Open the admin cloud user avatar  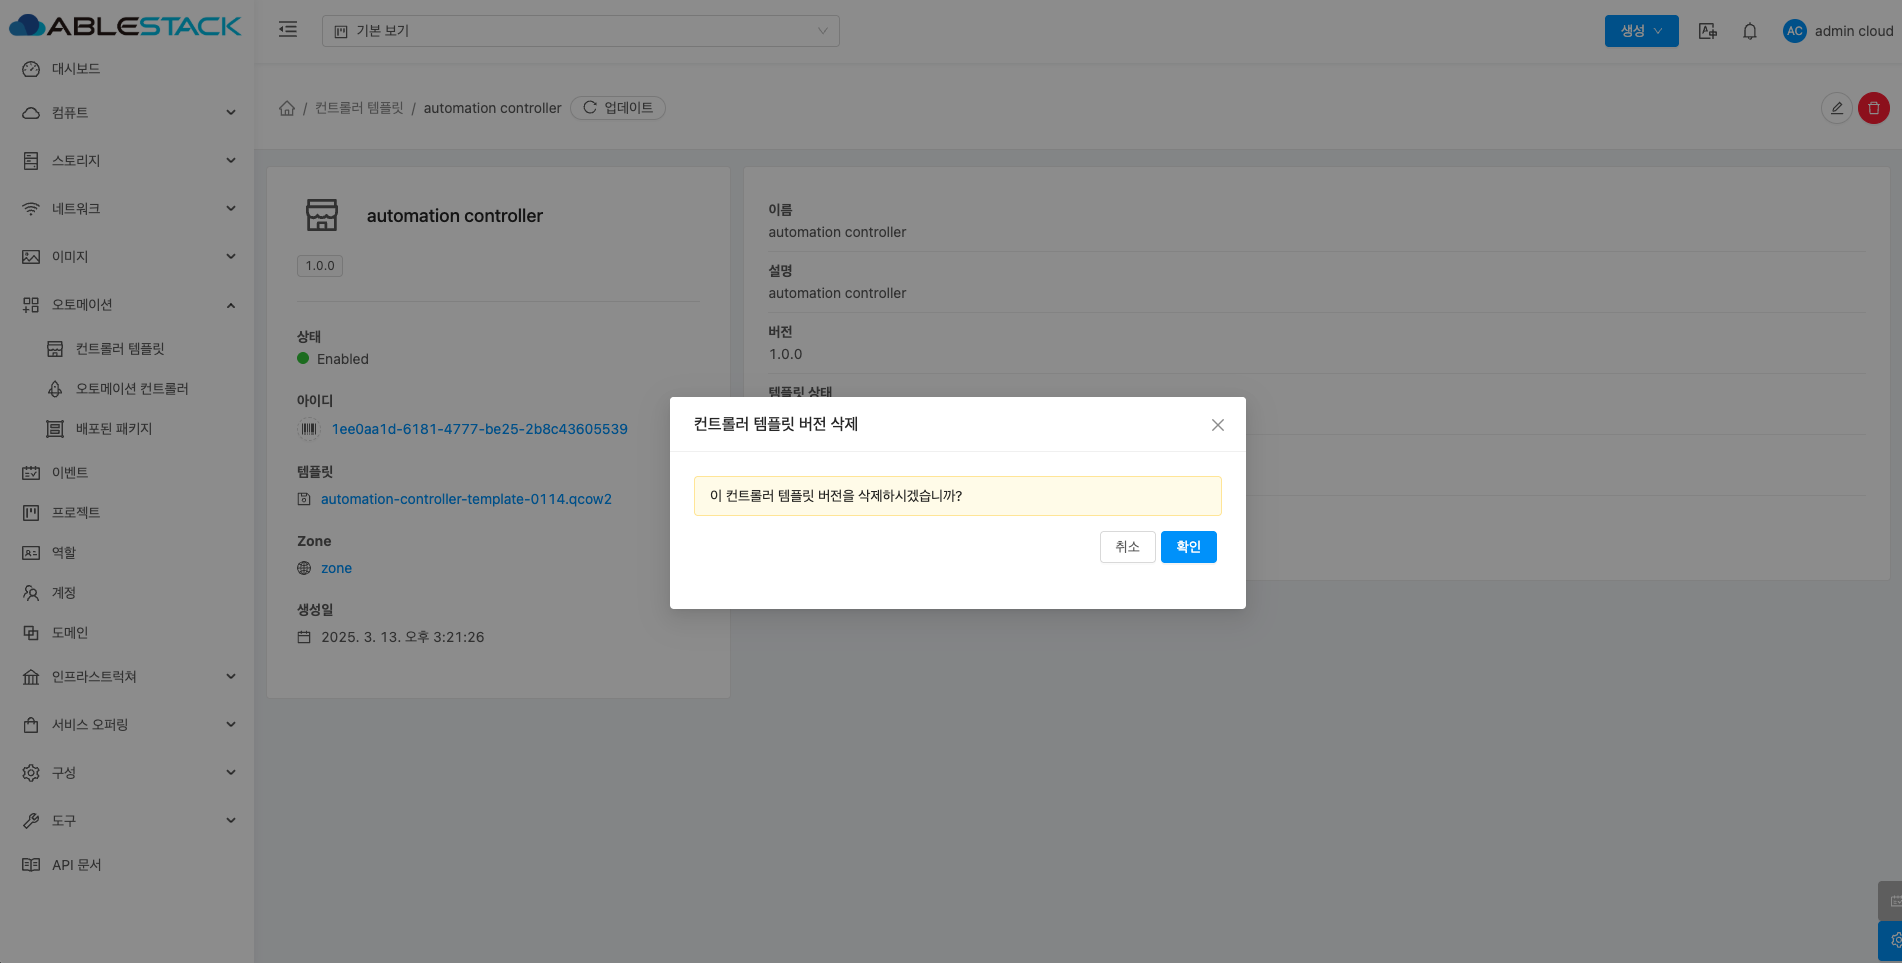tap(1794, 31)
